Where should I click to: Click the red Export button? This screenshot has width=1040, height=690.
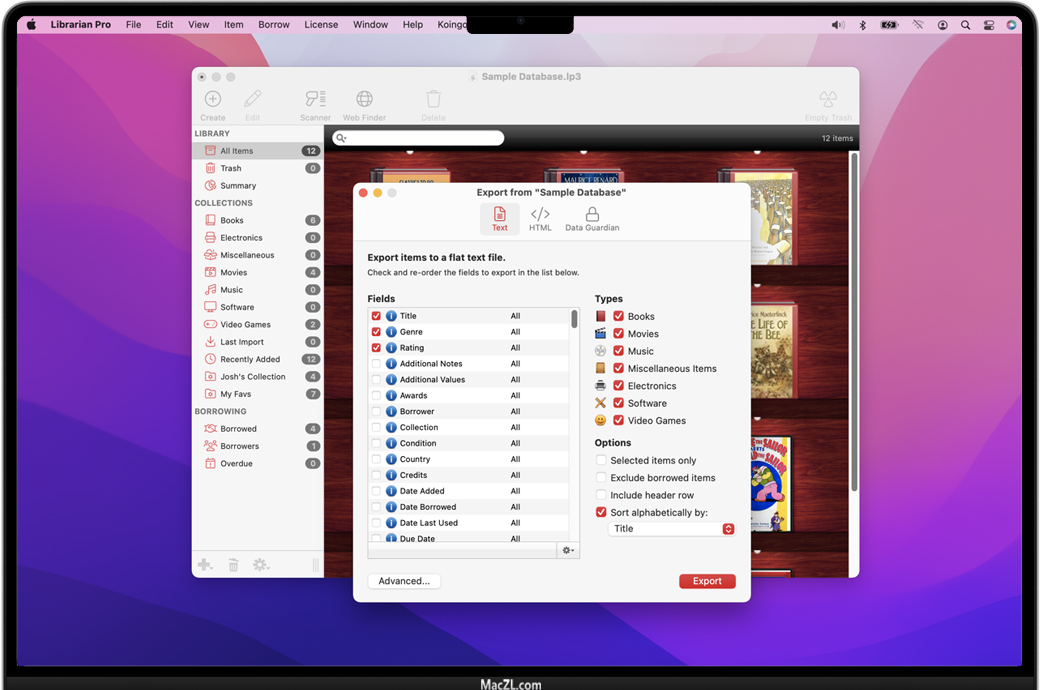coord(707,581)
